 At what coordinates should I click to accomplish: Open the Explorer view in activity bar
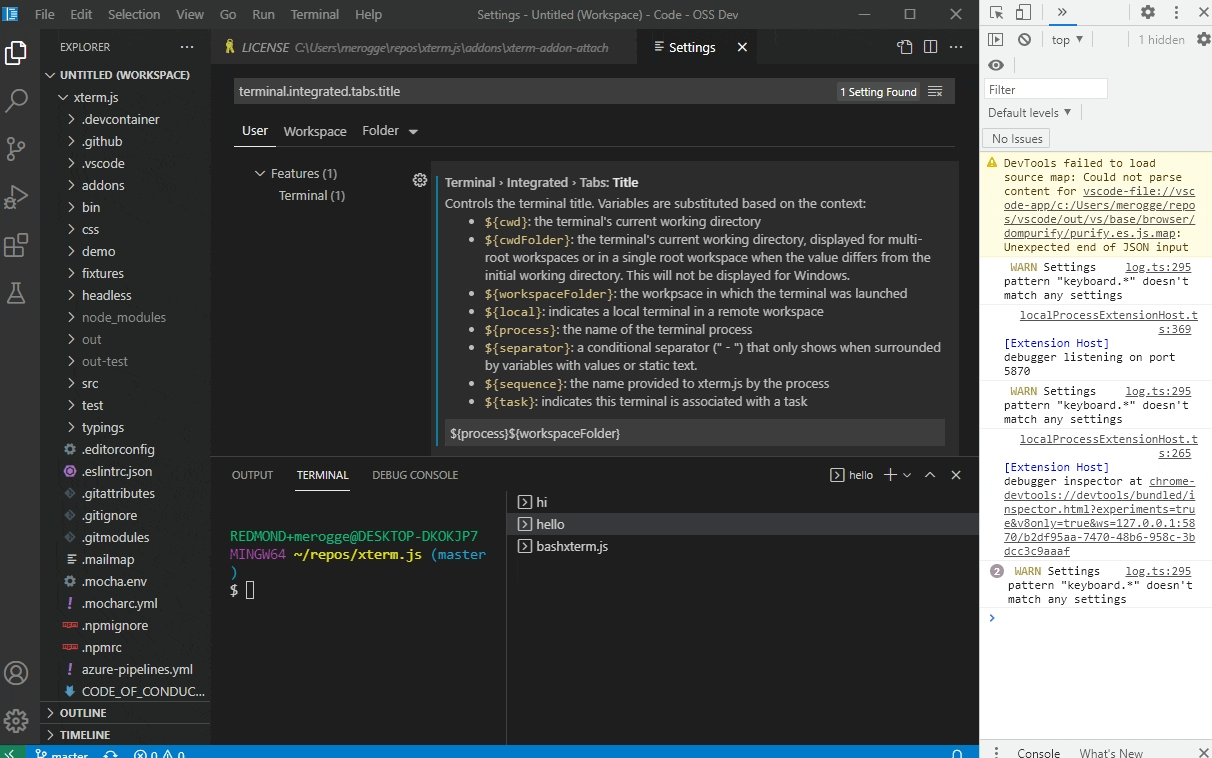click(16, 53)
